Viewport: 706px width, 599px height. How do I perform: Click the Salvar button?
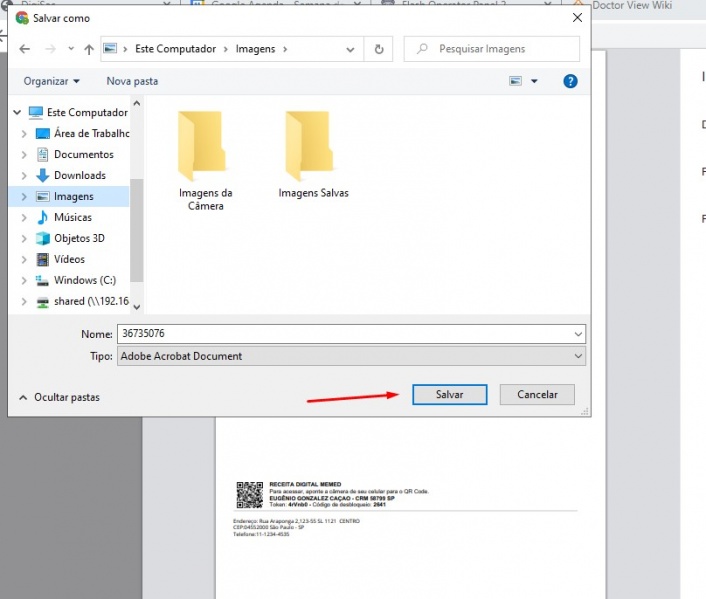449,395
